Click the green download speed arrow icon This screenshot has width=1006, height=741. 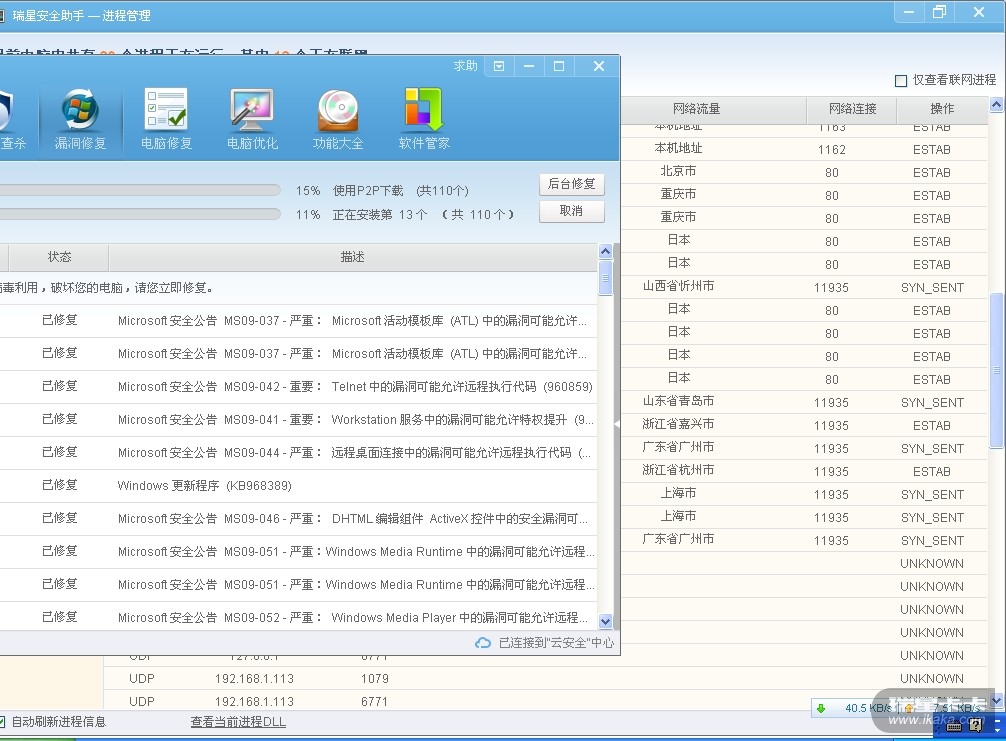821,708
